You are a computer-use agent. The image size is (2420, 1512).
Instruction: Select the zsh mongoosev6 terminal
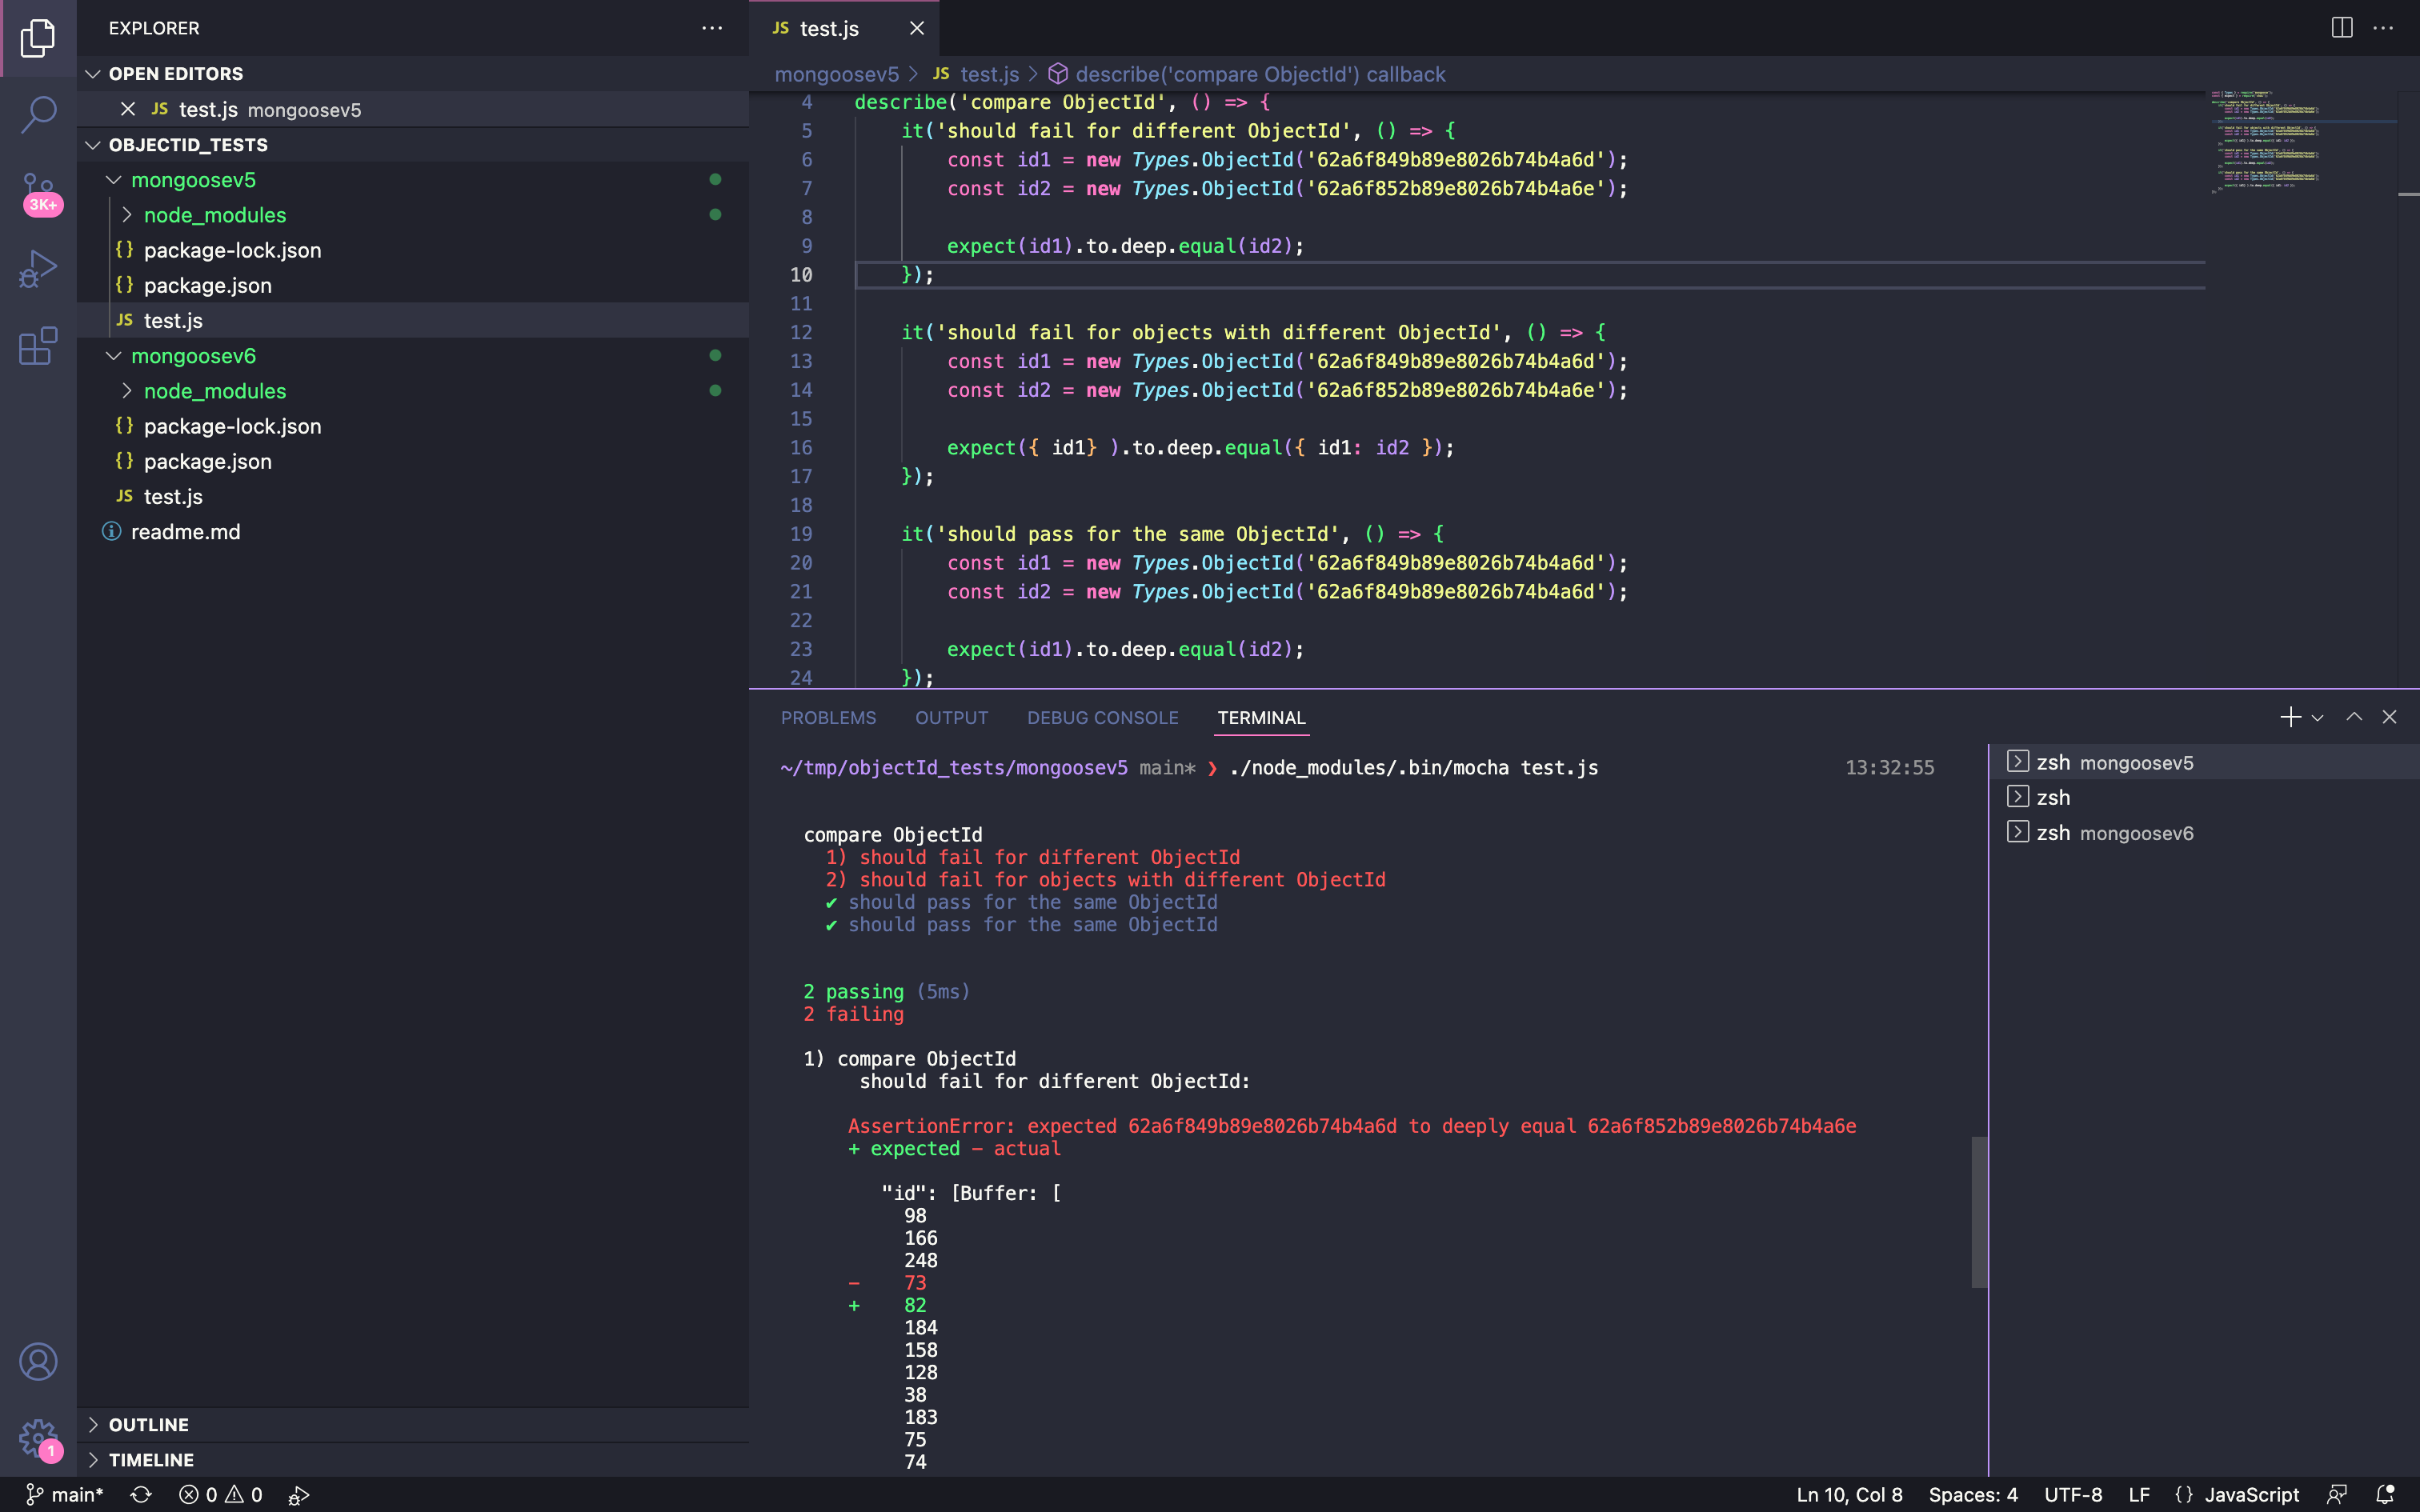[x=2204, y=833]
